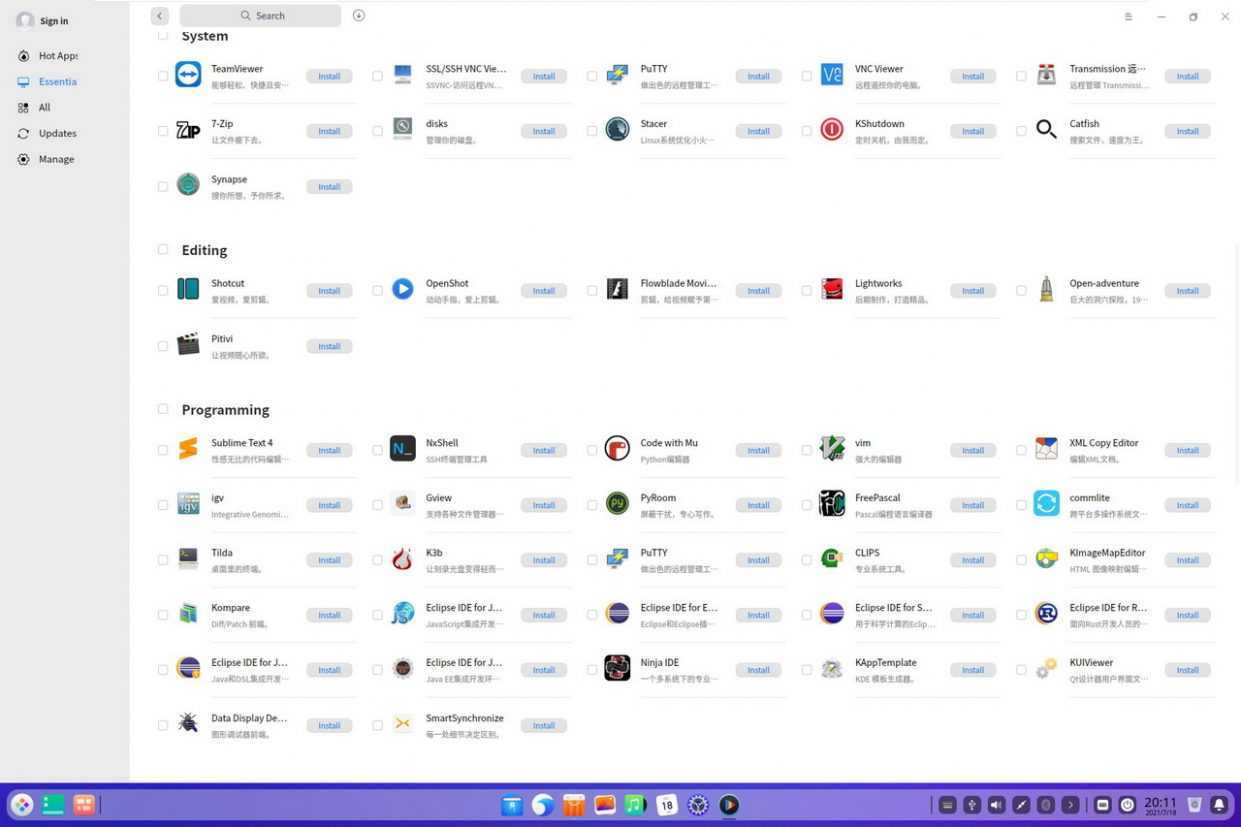Click the Shotcut app icon
The height and width of the screenshot is (827, 1241).
pyautogui.click(x=188, y=290)
